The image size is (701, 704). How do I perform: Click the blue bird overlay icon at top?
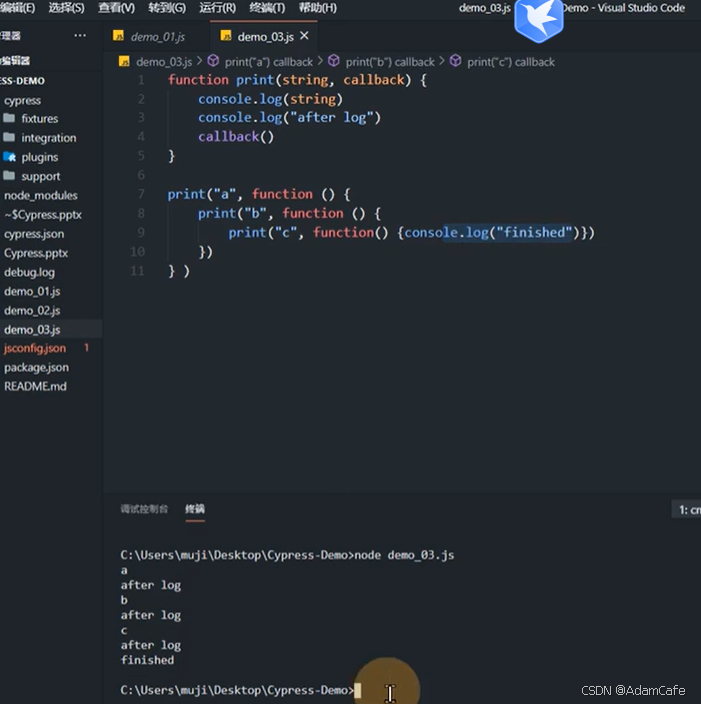coord(538,20)
